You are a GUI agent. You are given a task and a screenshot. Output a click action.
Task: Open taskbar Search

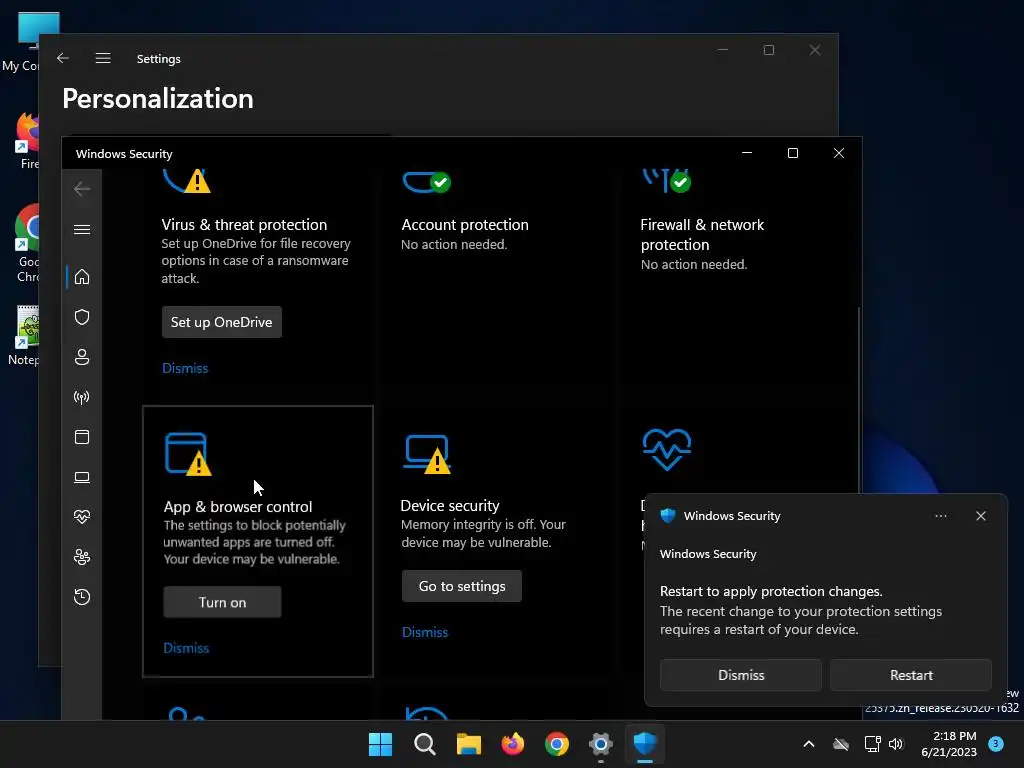coord(424,744)
